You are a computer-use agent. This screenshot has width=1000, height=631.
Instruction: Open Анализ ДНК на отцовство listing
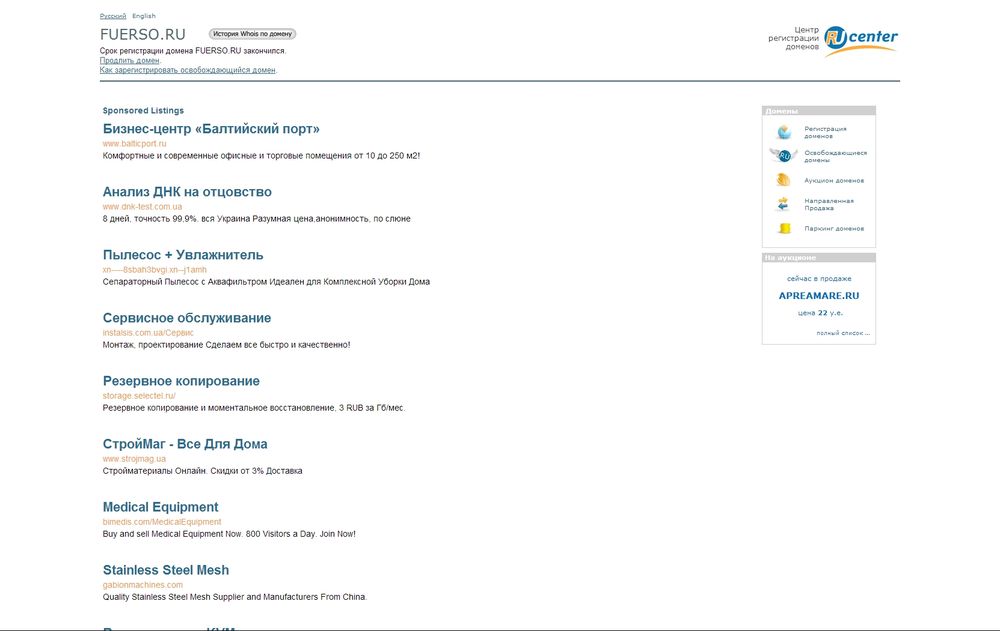187,192
